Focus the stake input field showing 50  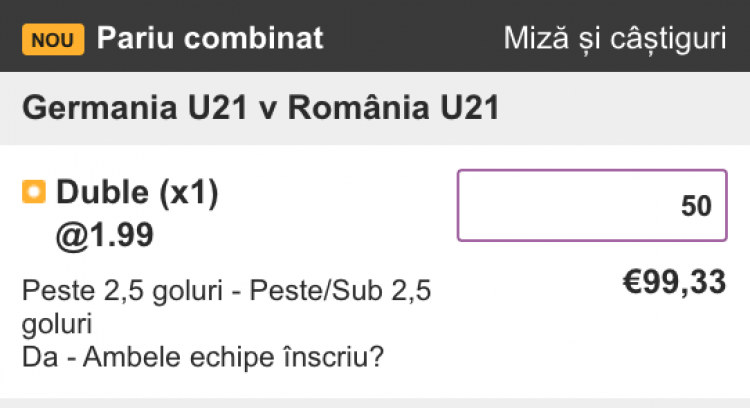pyautogui.click(x=592, y=206)
